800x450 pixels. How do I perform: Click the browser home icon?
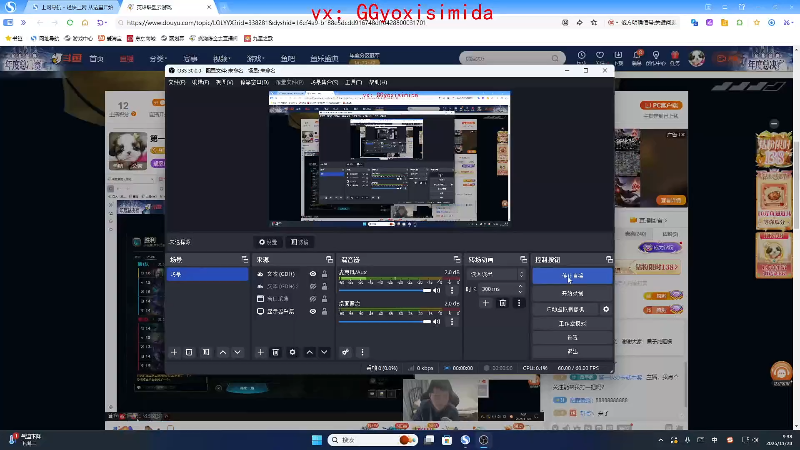(x=85, y=22)
